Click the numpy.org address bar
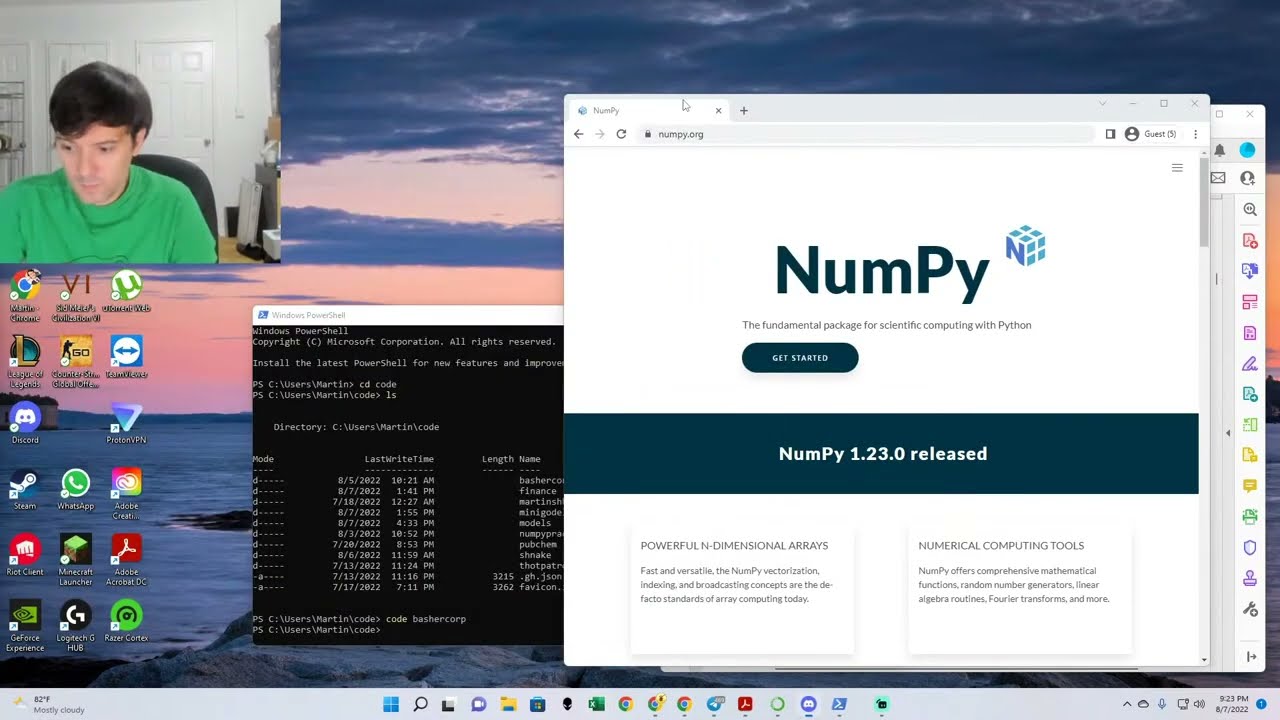Image resolution: width=1280 pixels, height=720 pixels. coord(865,134)
